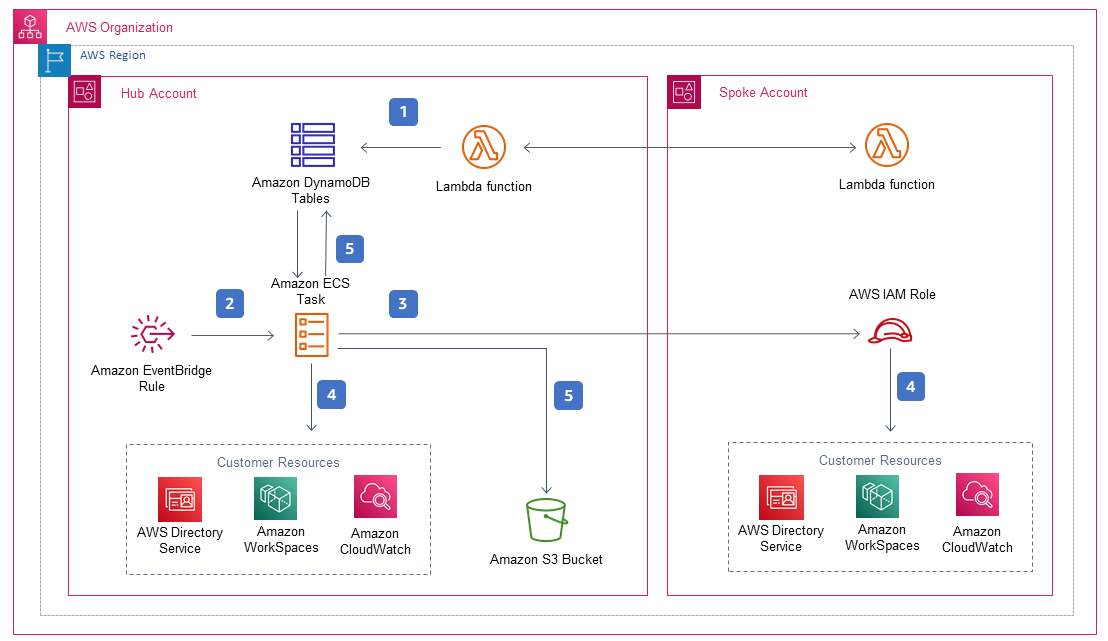Select Amazon CloudWatch icon in Hub Account
The image size is (1108, 641).
tap(375, 497)
